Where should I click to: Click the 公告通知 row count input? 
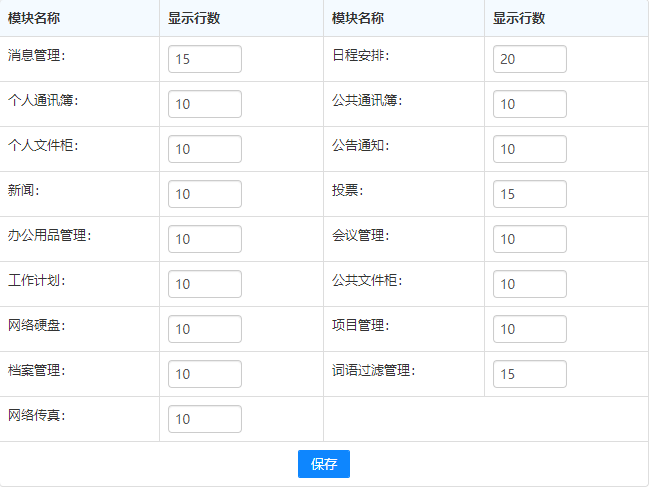point(529,149)
